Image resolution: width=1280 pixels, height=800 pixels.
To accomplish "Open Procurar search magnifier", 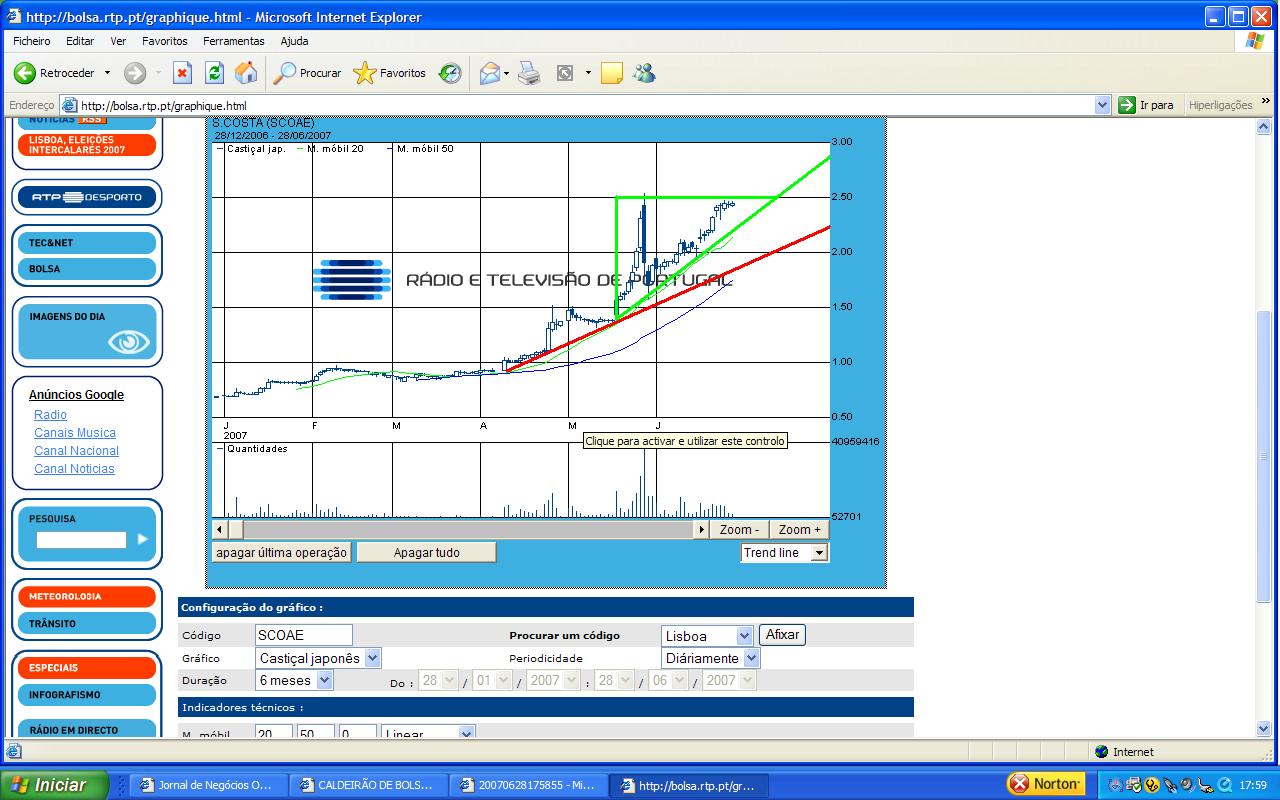I will click(285, 73).
